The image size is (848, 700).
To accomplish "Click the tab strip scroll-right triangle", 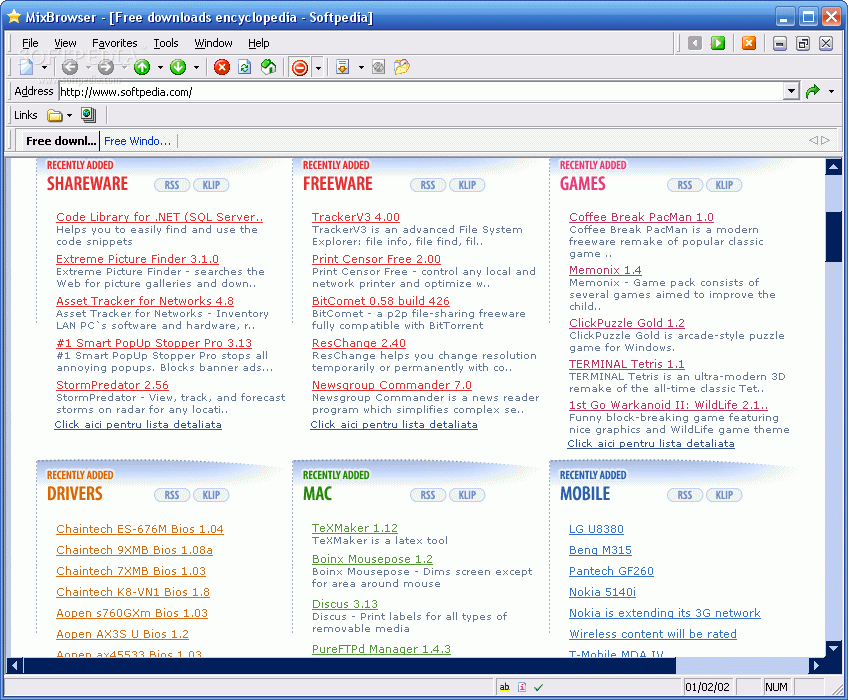I will 825,141.
